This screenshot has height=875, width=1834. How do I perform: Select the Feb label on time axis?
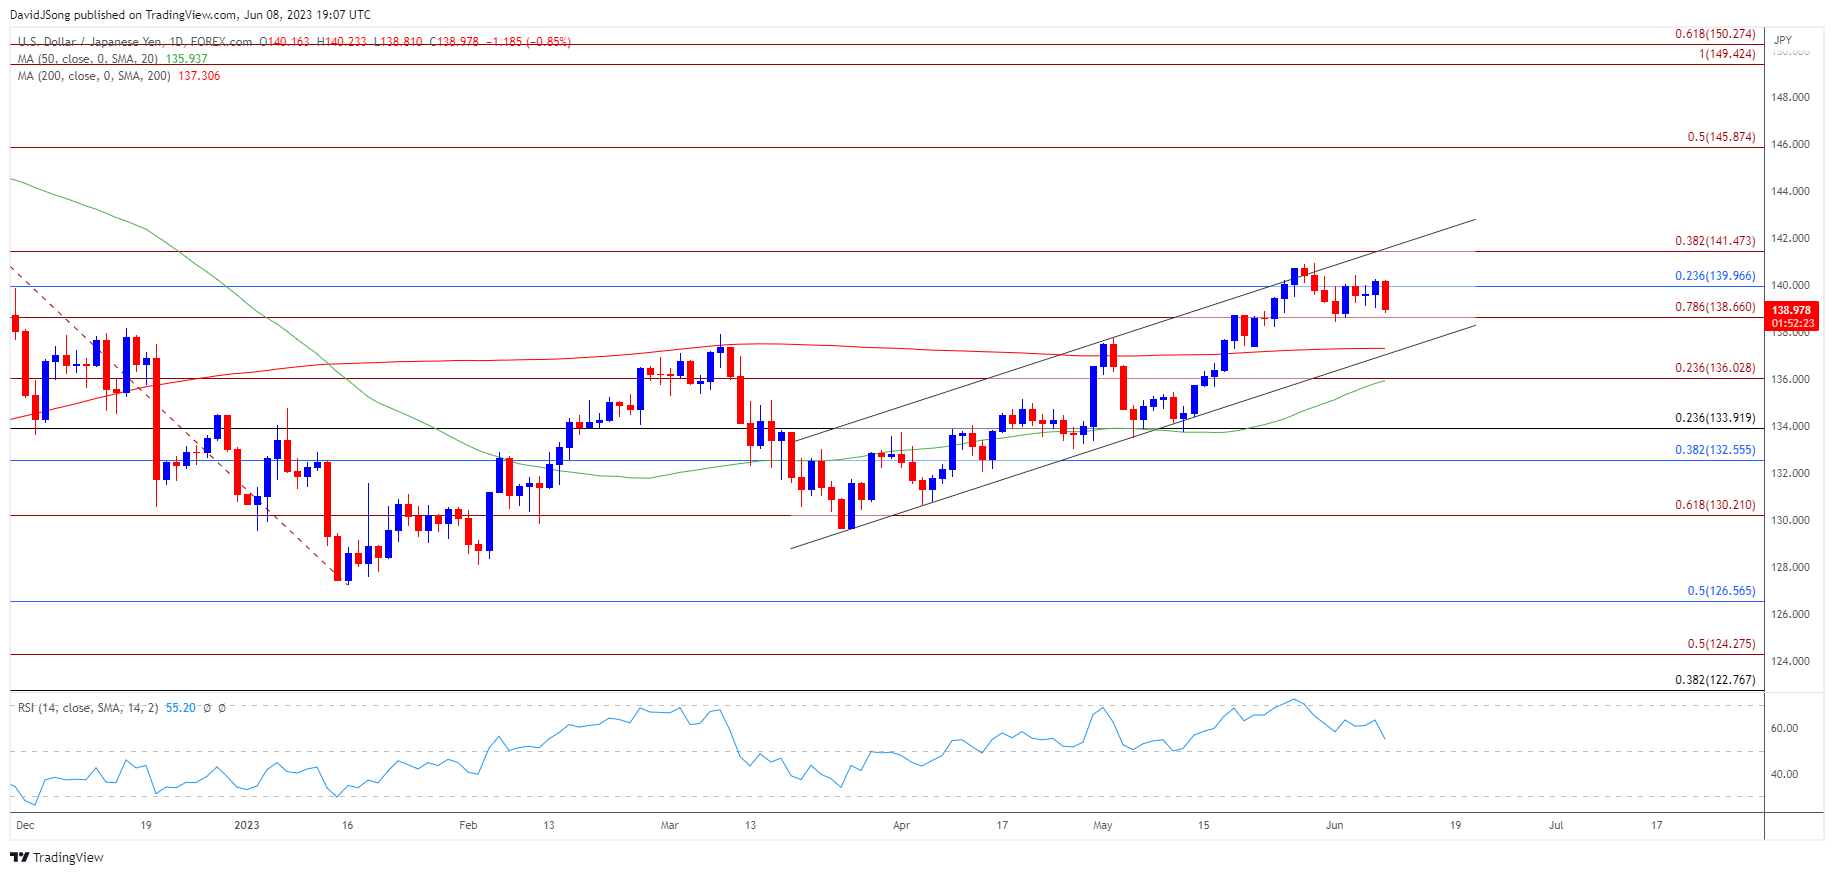(468, 825)
